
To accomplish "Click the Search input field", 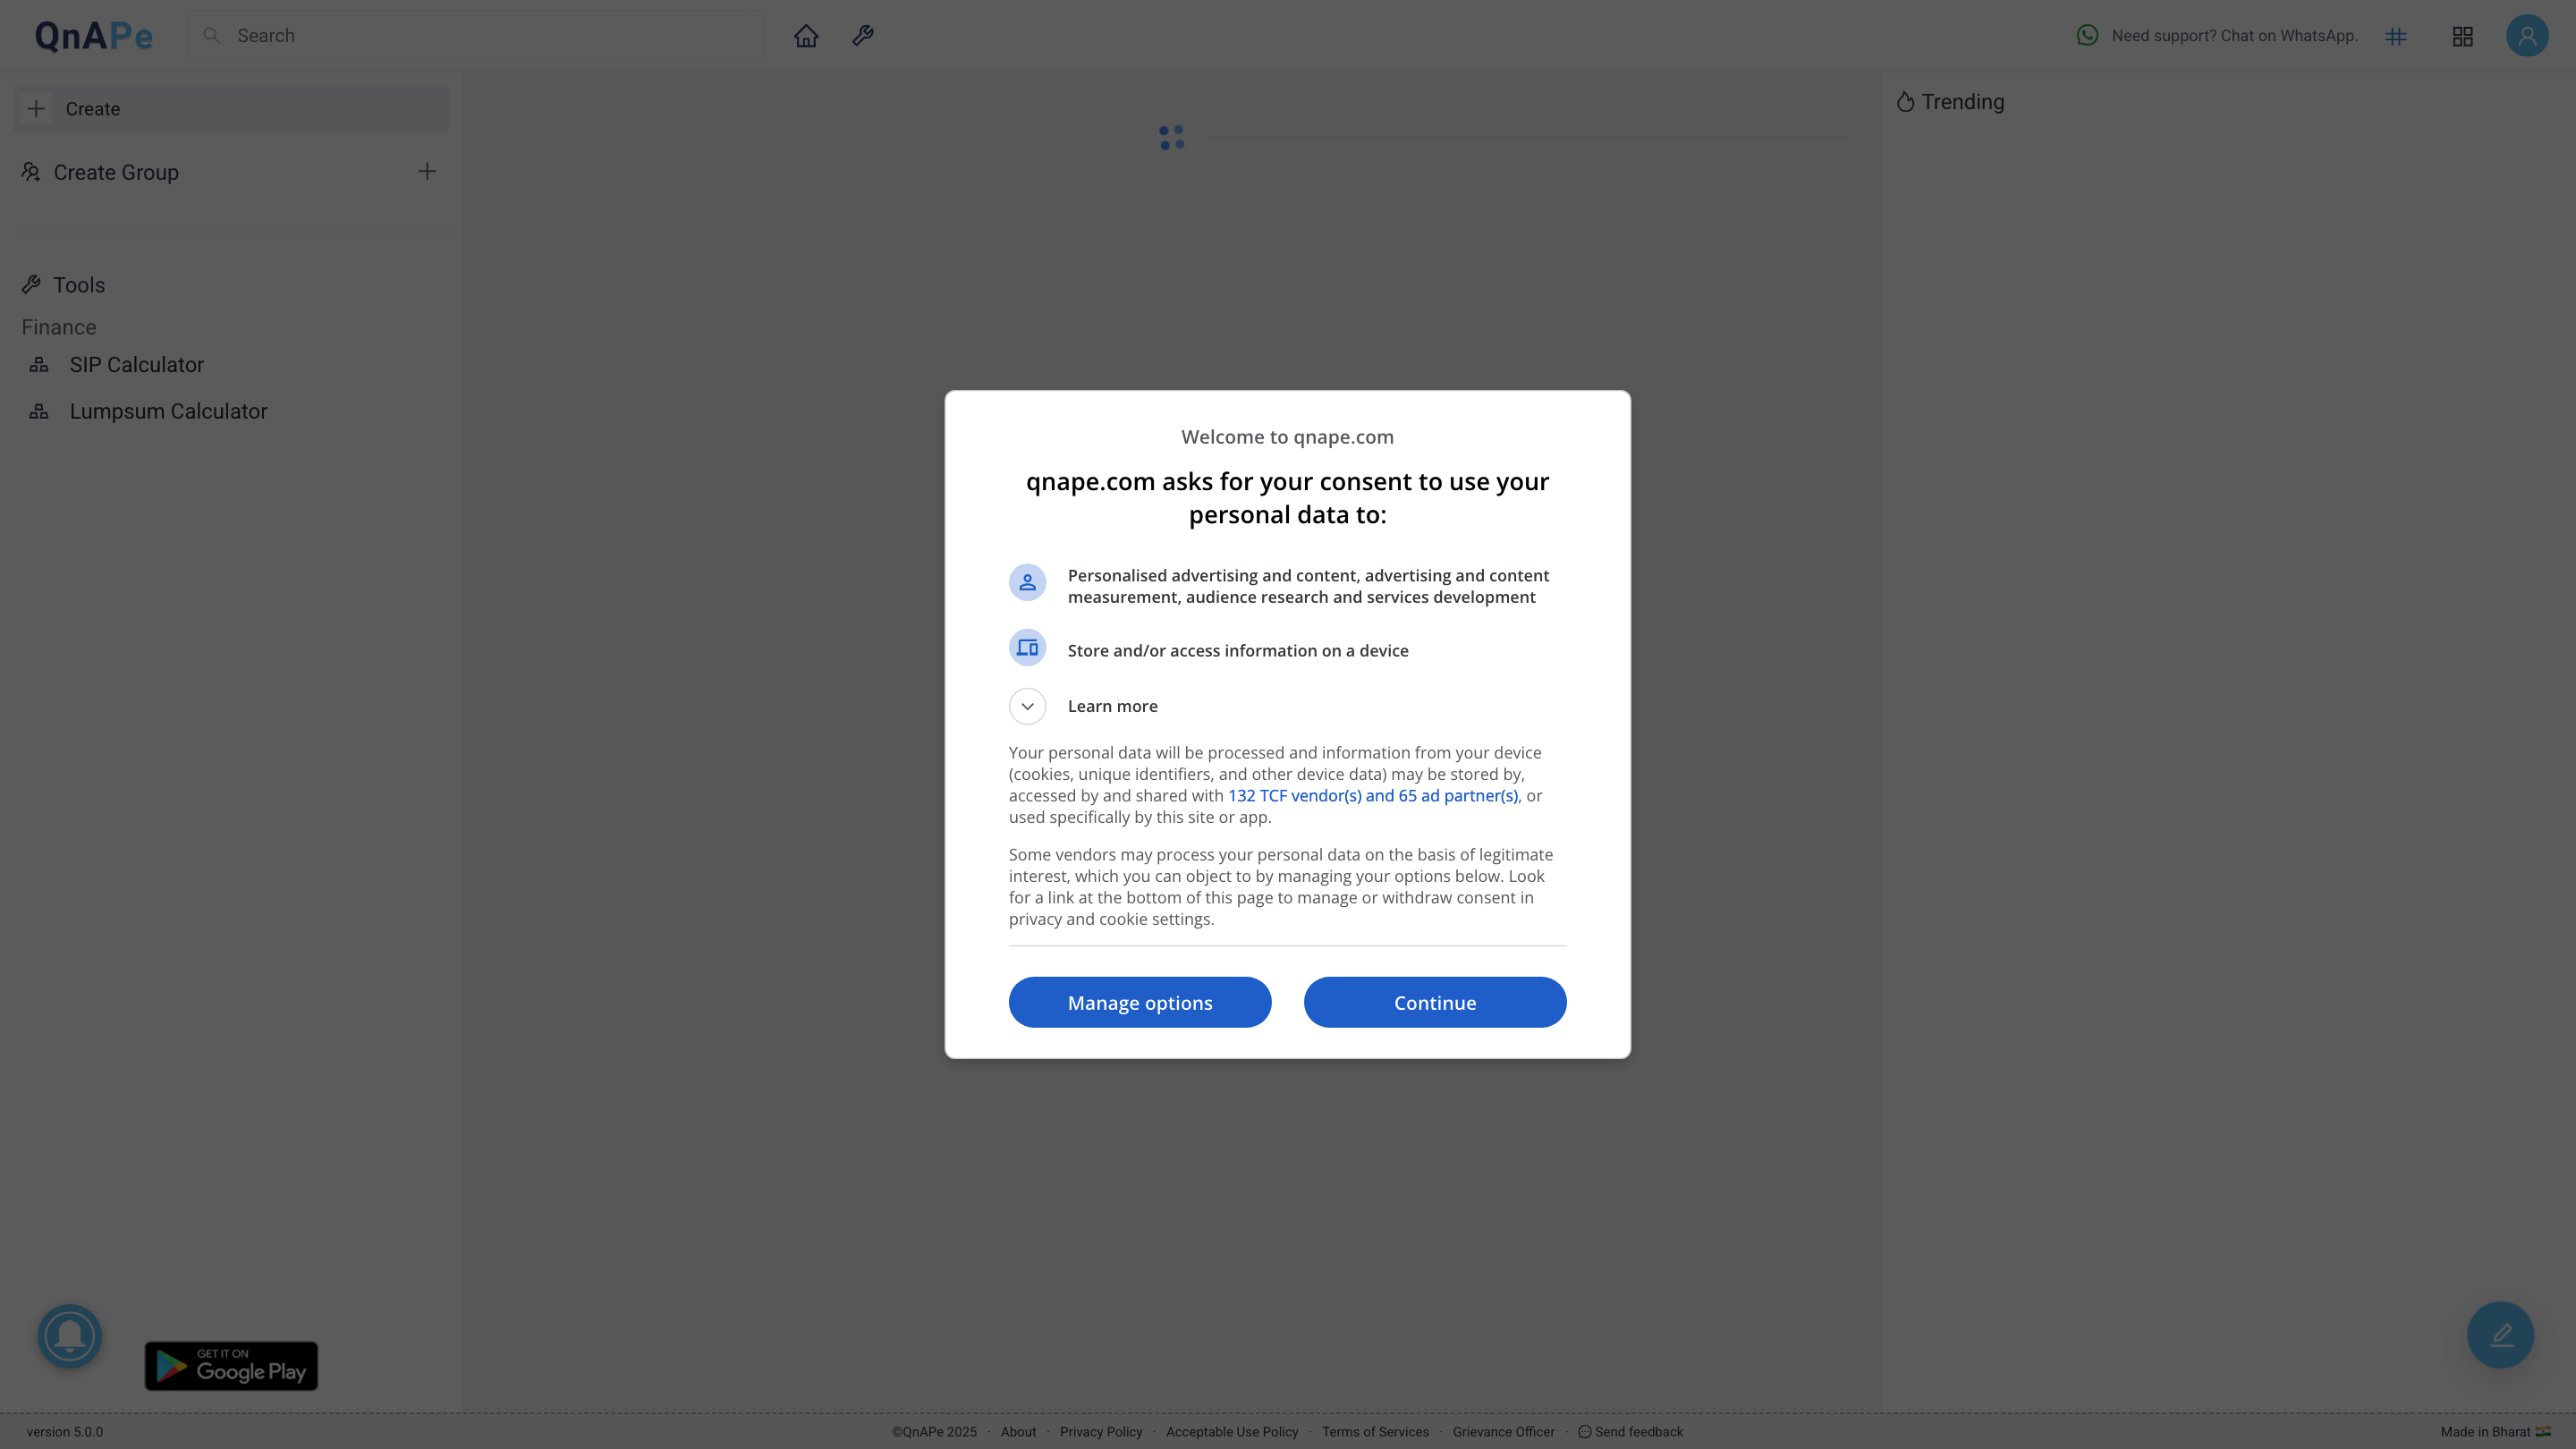I will pyautogui.click(x=490, y=36).
